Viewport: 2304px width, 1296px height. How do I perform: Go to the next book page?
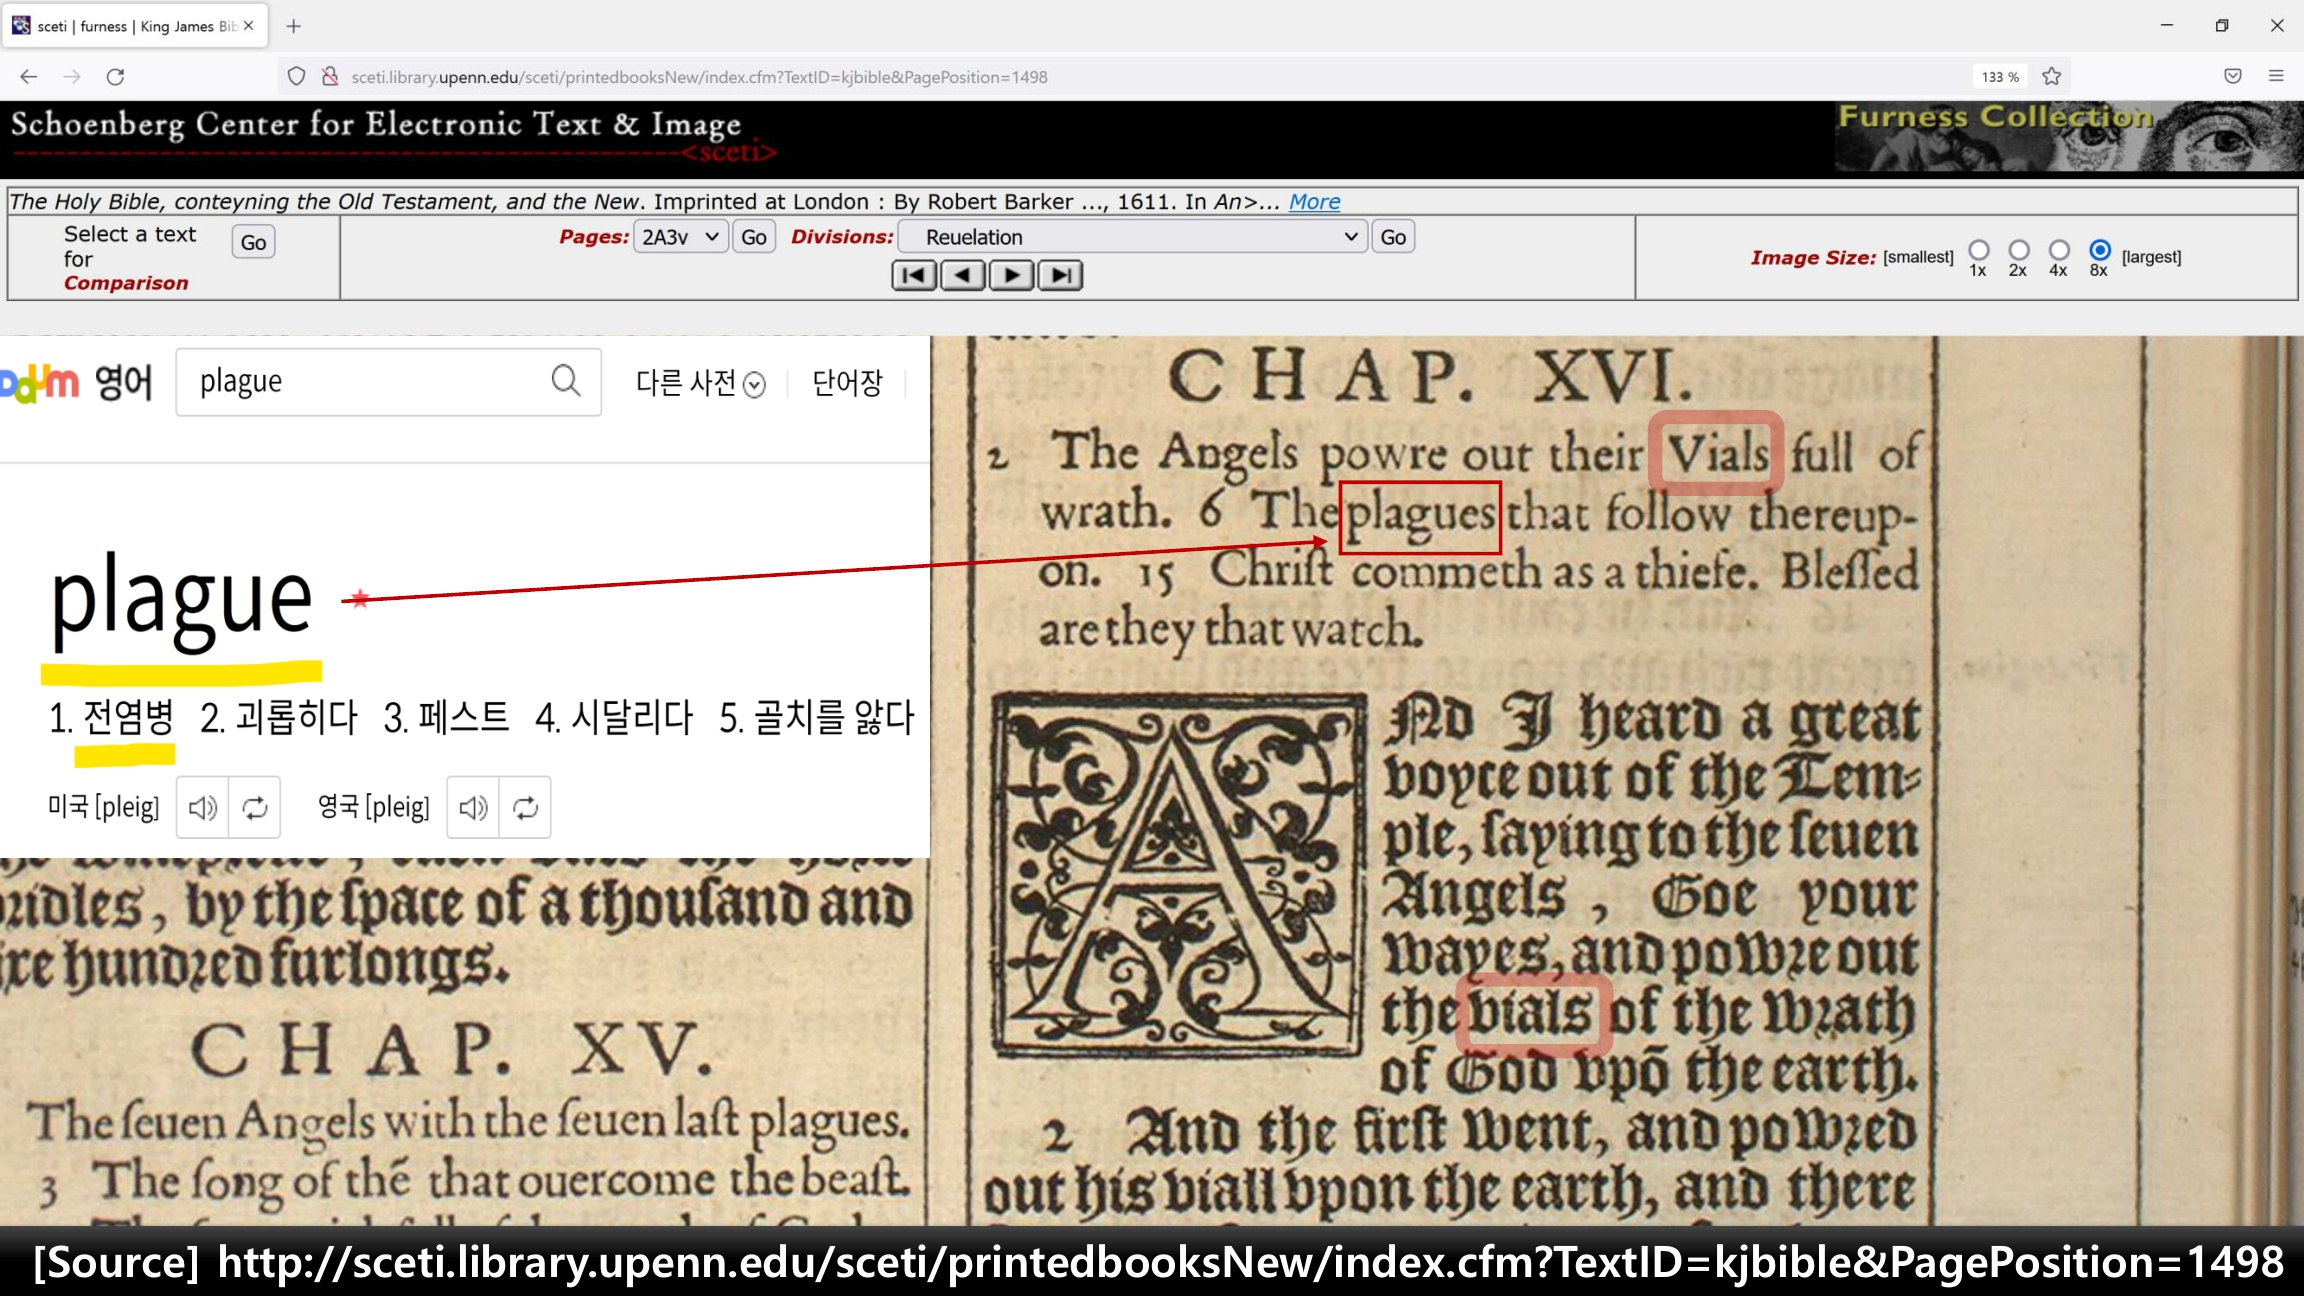click(x=1012, y=275)
